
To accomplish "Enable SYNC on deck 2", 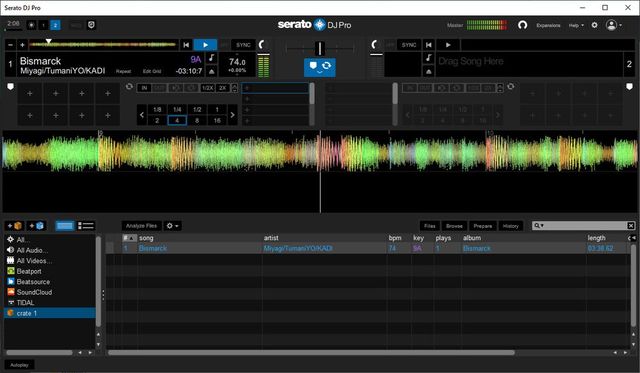I will coord(409,45).
